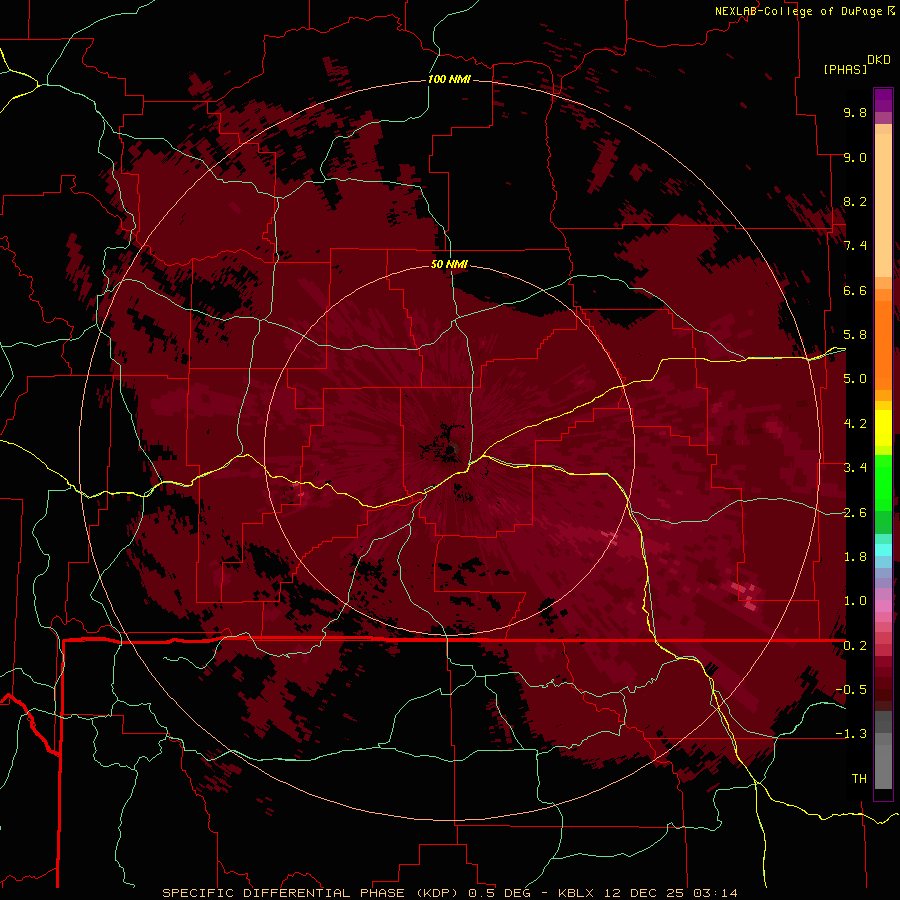Click the 50 NMI range ring label
Screen dimensions: 900x900
point(449,264)
